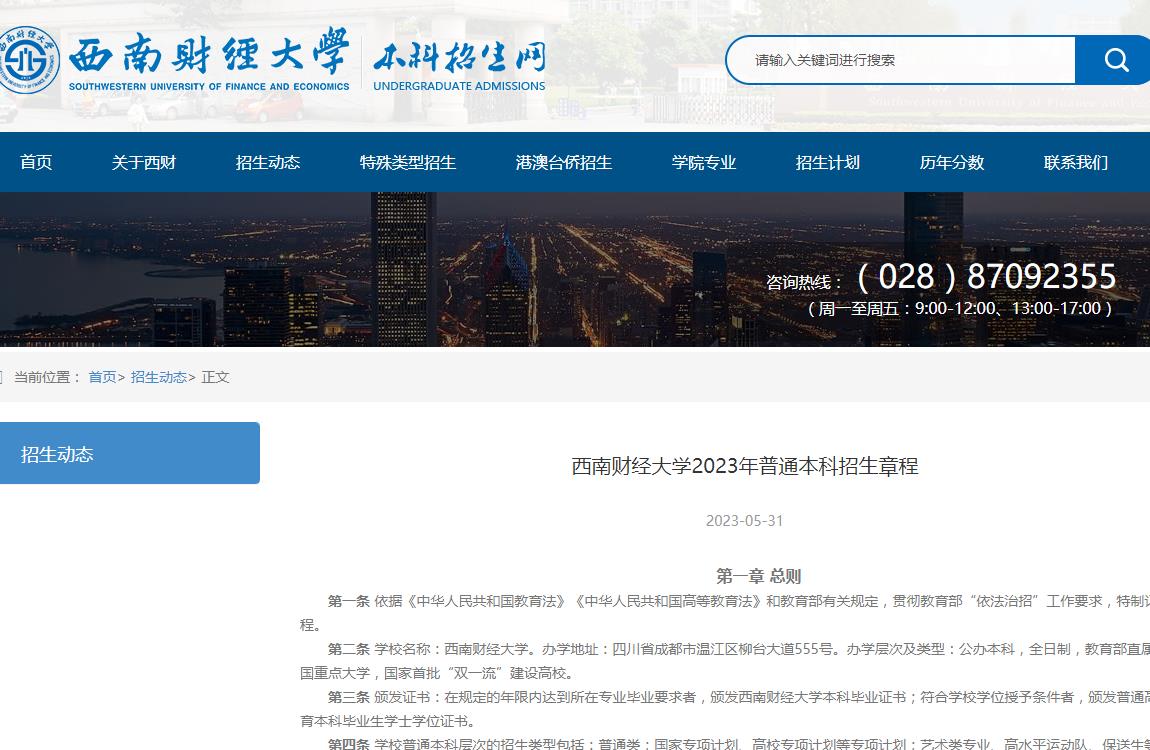
Task: Click the 正文 breadcrumb text
Action: [x=216, y=377]
